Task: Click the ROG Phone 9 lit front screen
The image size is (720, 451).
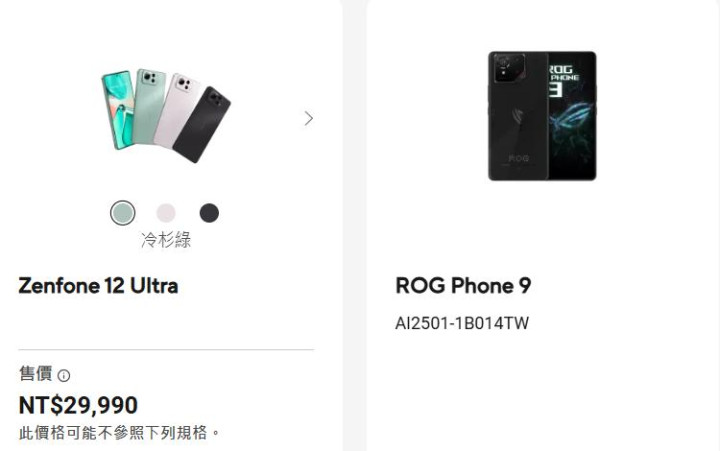Action: pos(572,116)
